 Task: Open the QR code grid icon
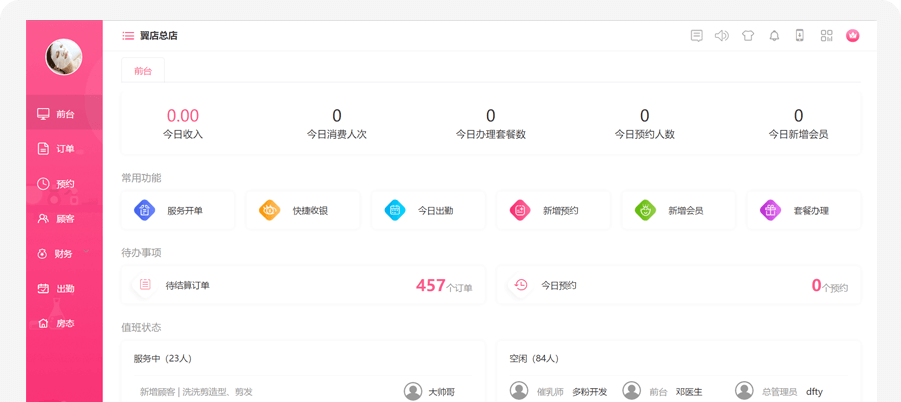[826, 36]
